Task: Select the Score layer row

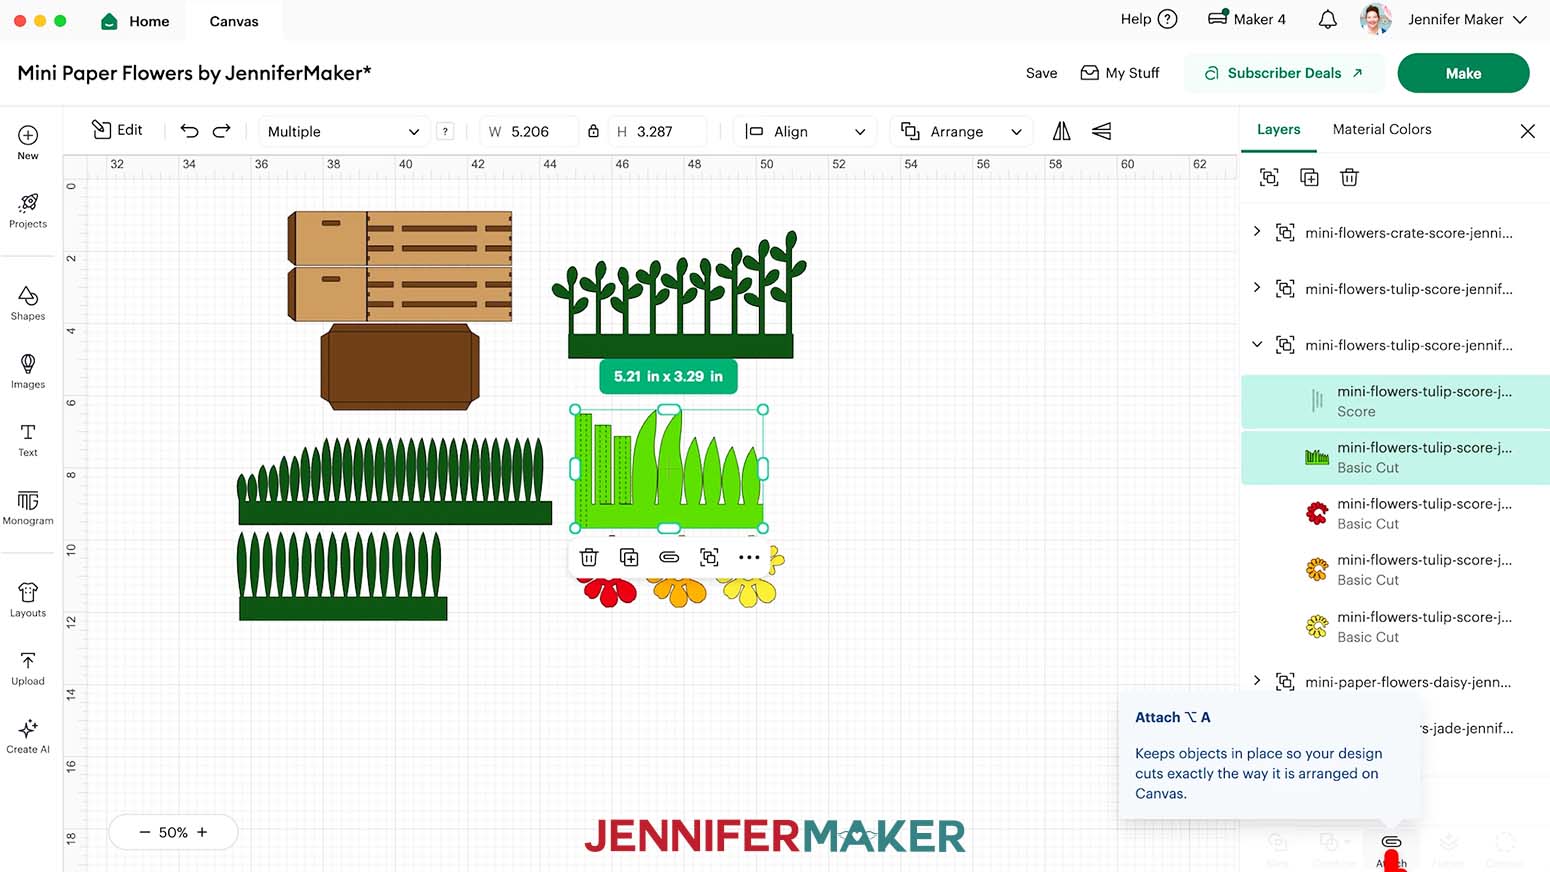Action: pyautogui.click(x=1395, y=401)
